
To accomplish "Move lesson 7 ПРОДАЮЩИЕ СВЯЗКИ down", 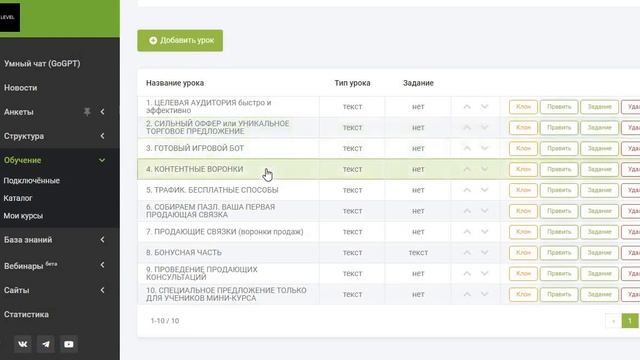I will 484,231.
